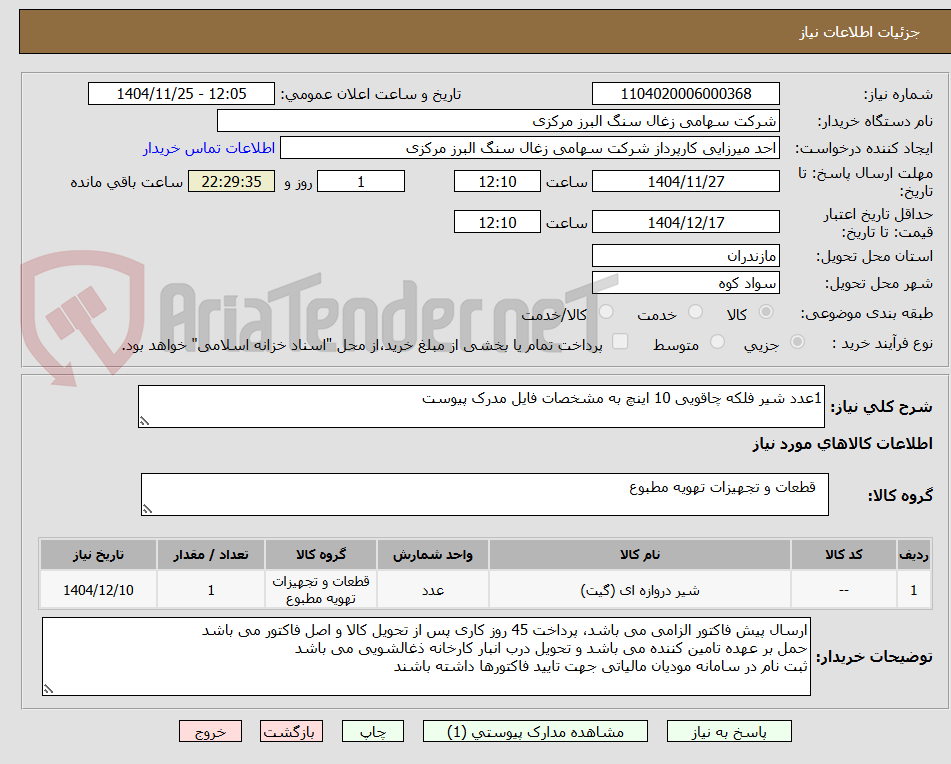Click the announcement date field 1404/11/25 - 12:05
The width and height of the screenshot is (951, 764).
point(181,94)
